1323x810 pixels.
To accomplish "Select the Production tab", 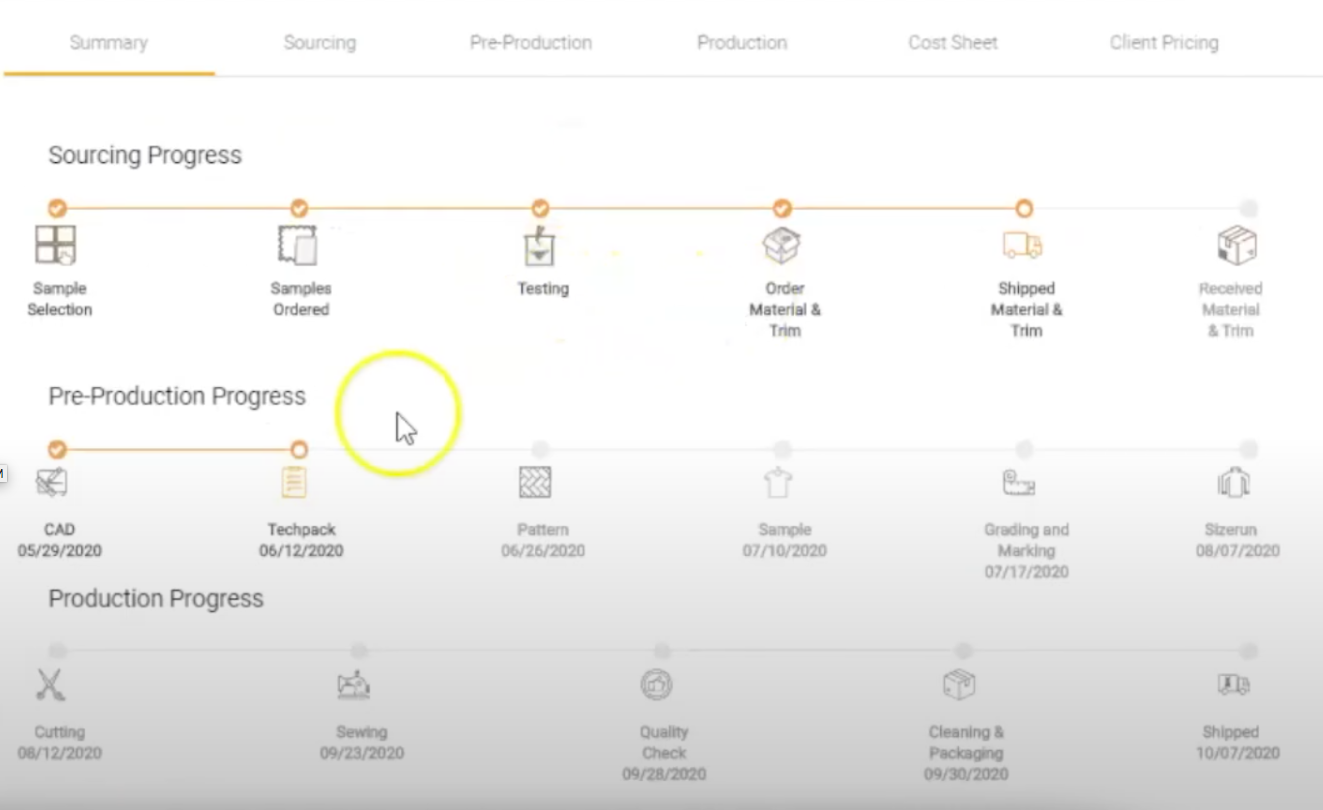I will [x=742, y=43].
